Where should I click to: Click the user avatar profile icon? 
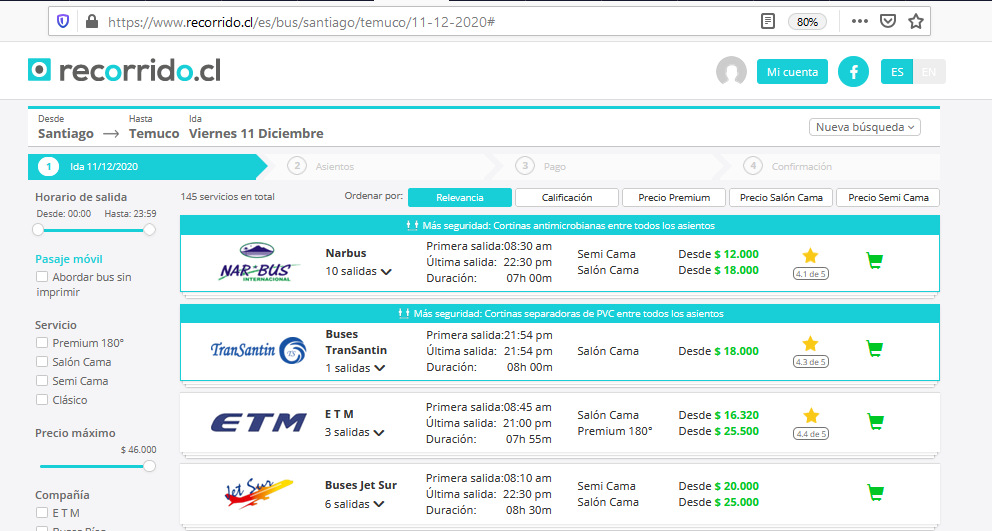click(x=731, y=72)
